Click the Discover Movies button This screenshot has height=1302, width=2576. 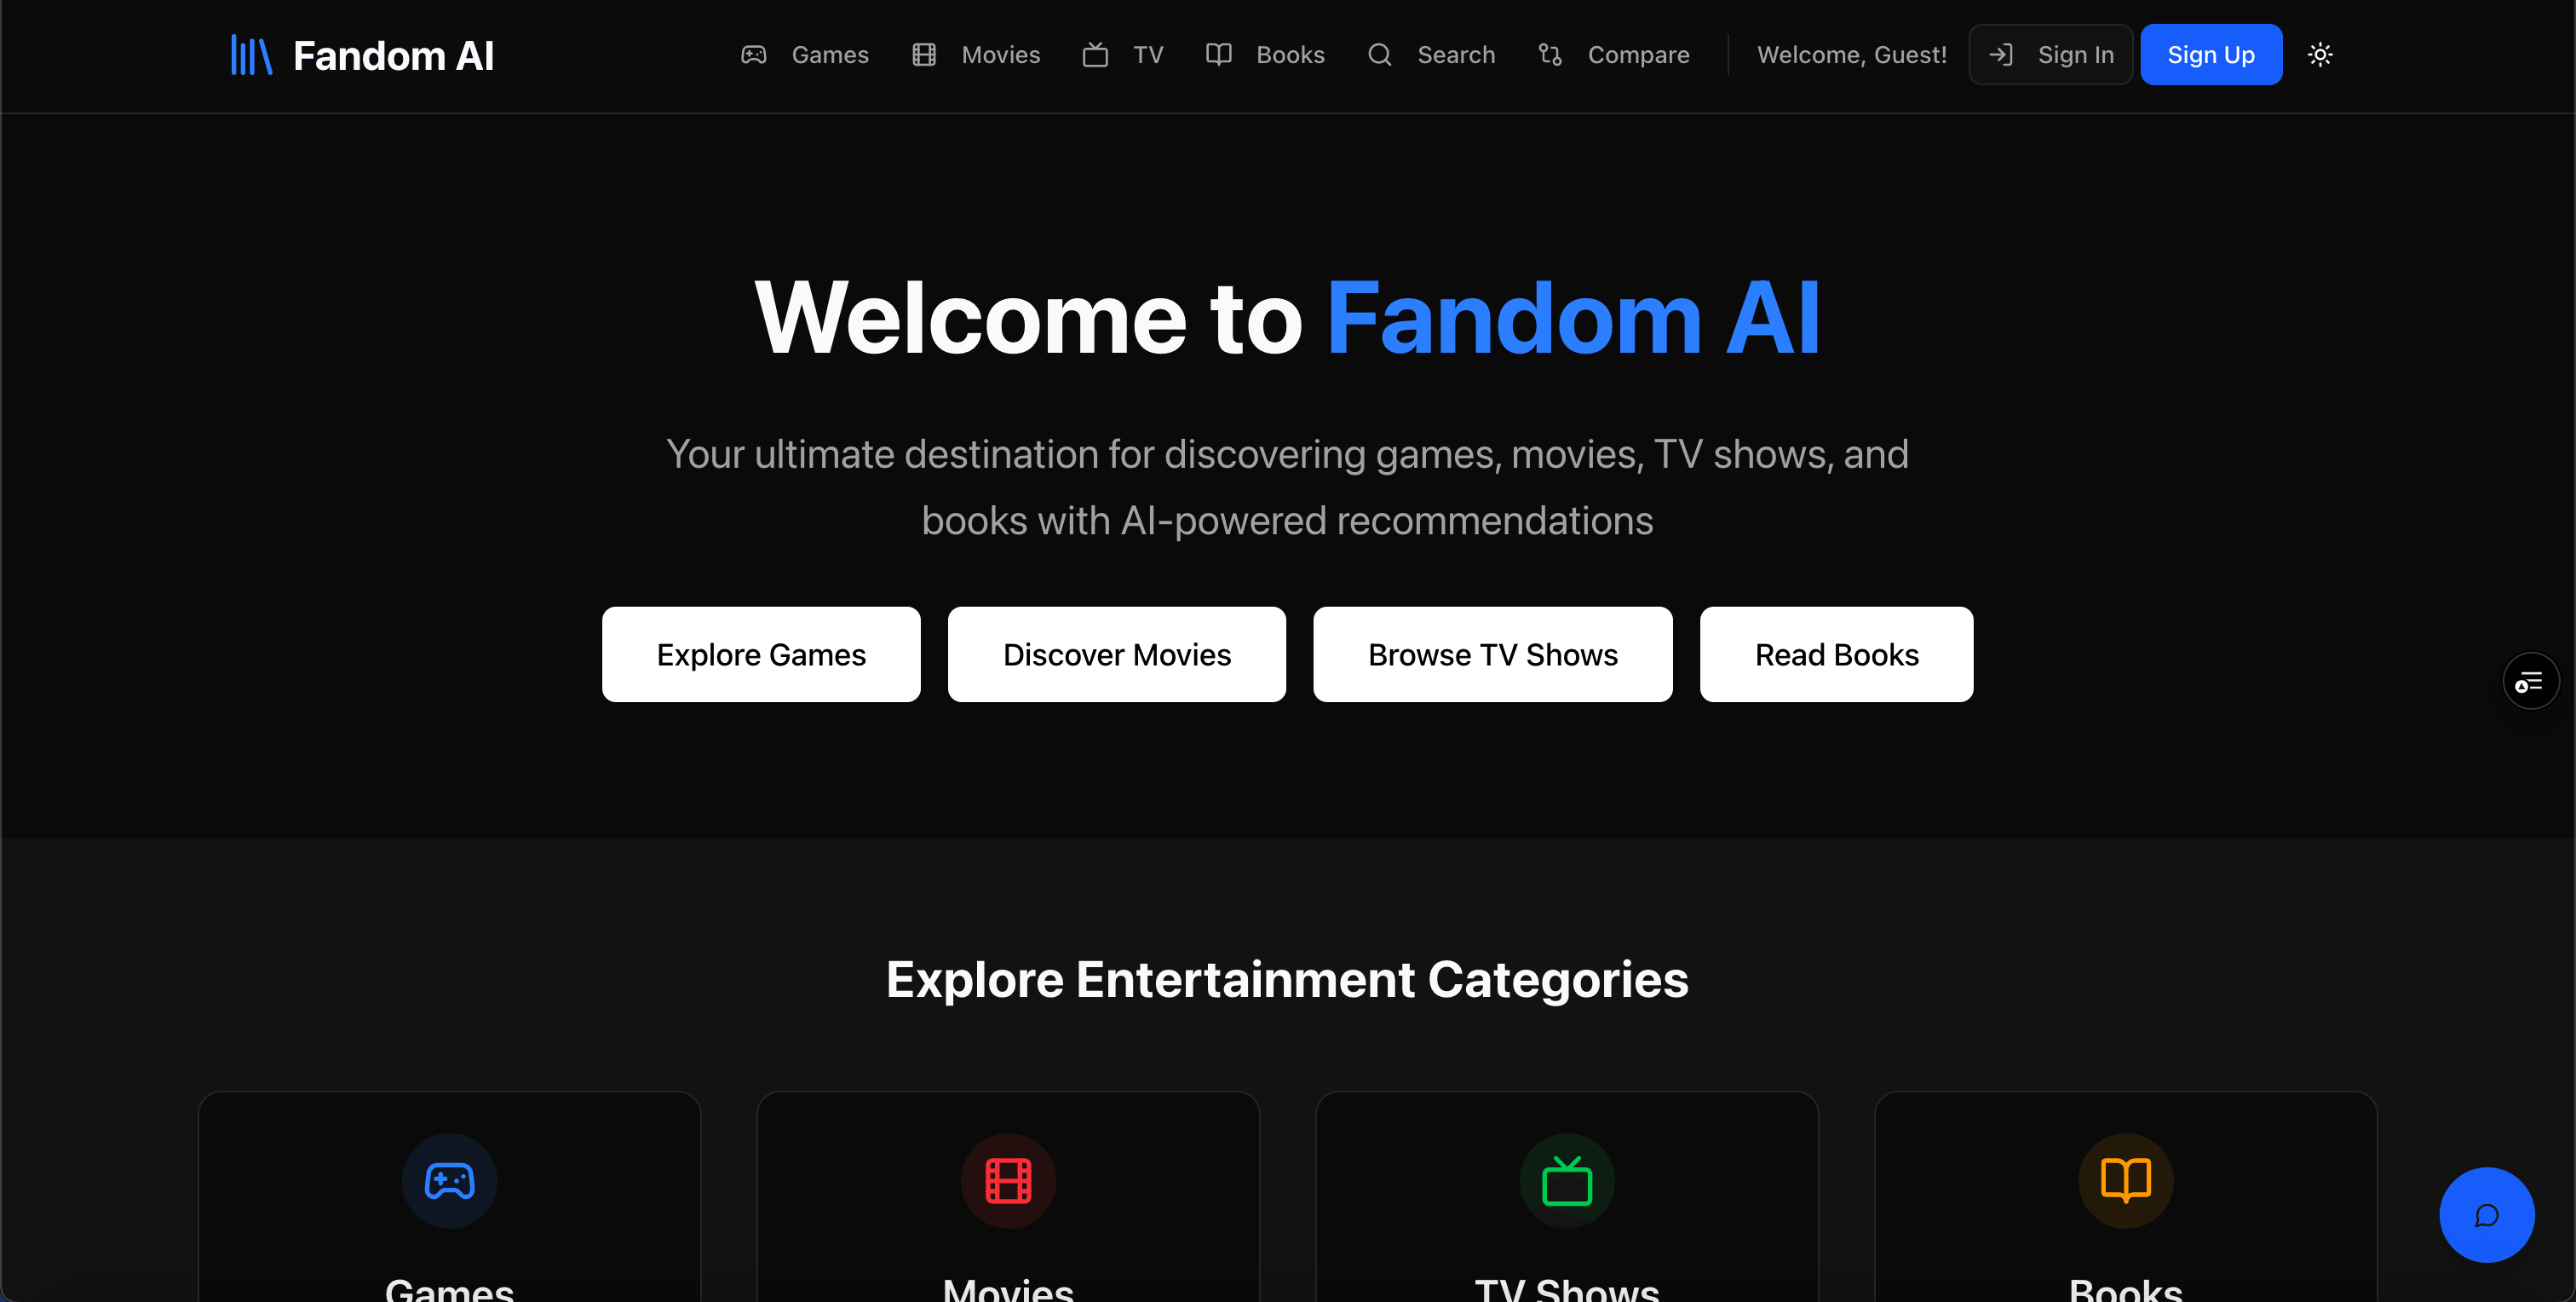point(1117,654)
